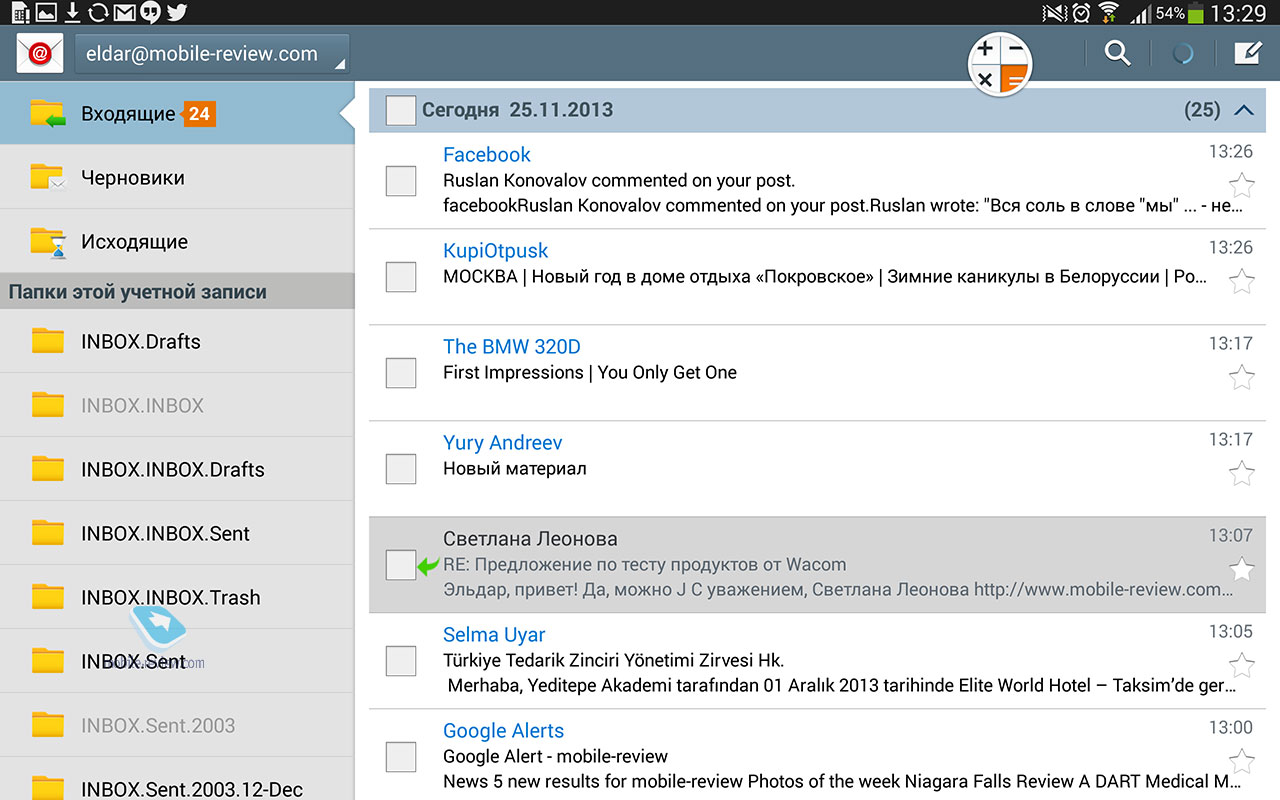
Task: Star the KupiOtpusk email
Action: pos(1241,281)
